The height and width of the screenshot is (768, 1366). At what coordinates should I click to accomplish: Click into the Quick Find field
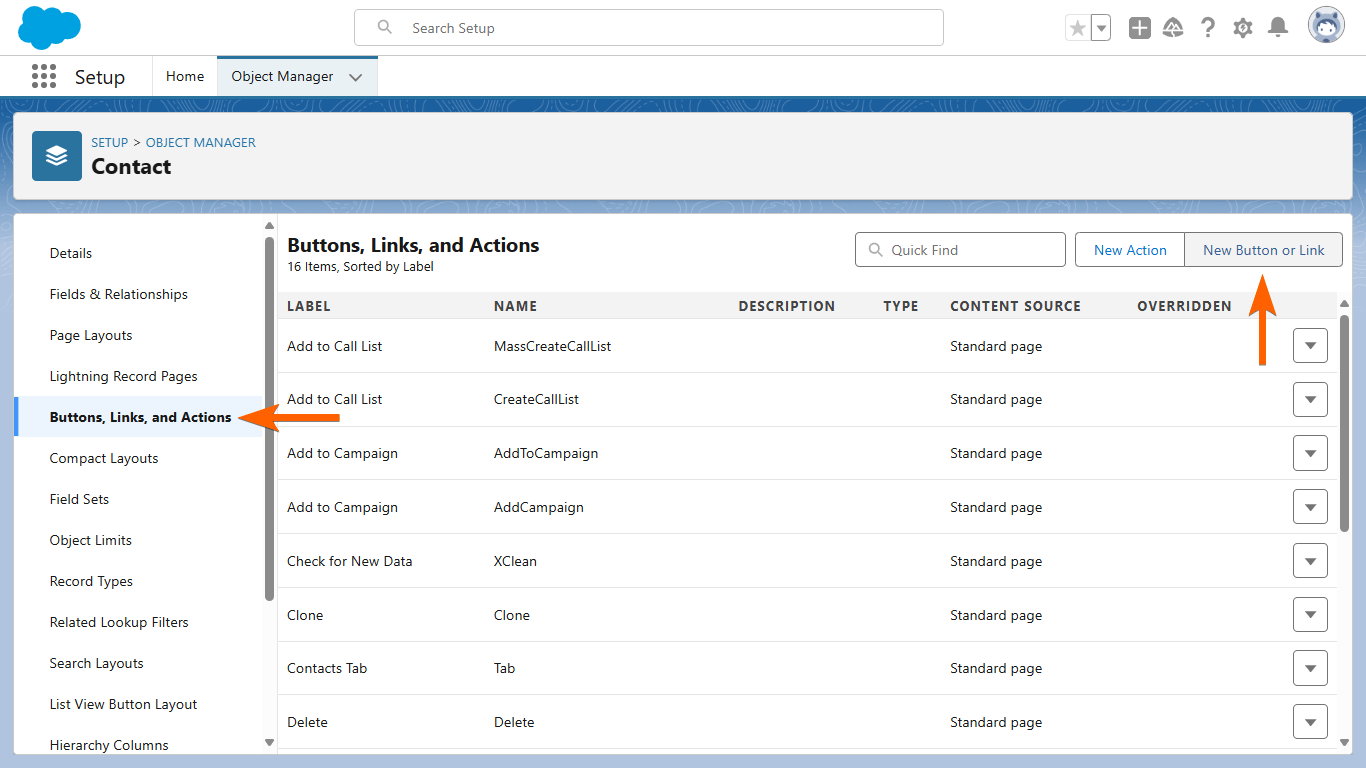(x=970, y=250)
